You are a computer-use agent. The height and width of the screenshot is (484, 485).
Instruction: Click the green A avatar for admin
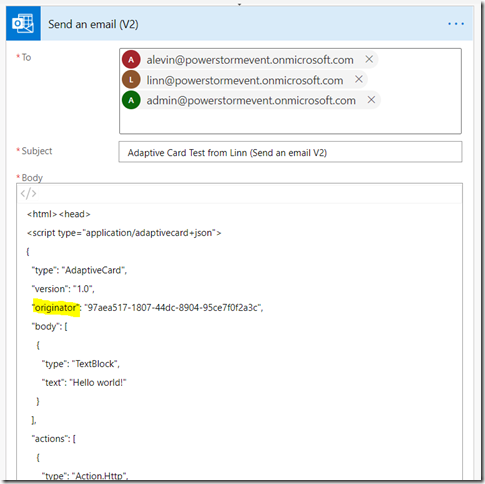[x=131, y=100]
